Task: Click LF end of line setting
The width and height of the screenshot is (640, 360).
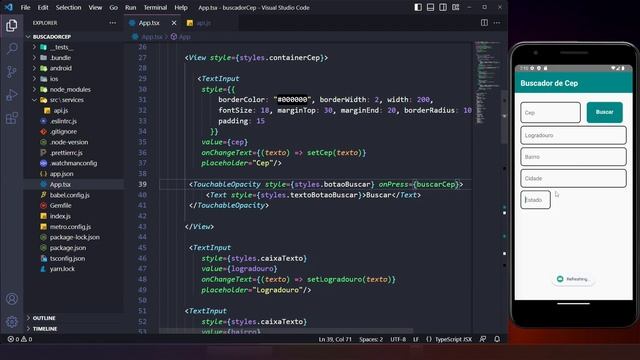Action: tap(416, 339)
